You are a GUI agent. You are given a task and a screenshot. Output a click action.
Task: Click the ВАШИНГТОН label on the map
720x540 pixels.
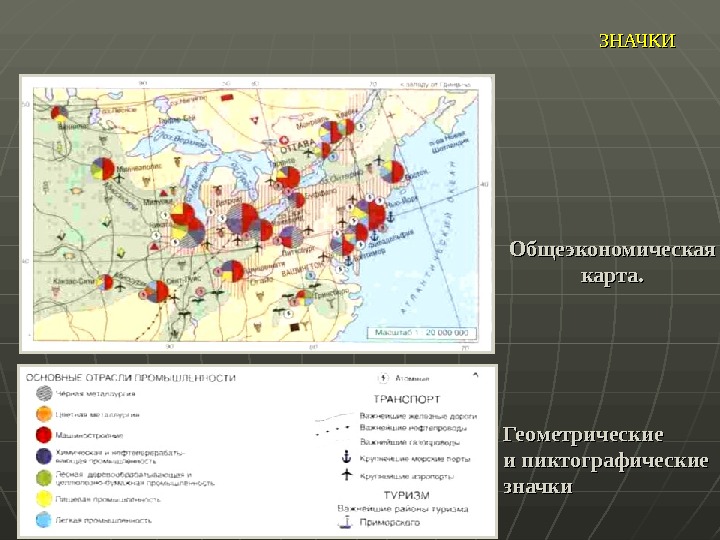tap(302, 270)
